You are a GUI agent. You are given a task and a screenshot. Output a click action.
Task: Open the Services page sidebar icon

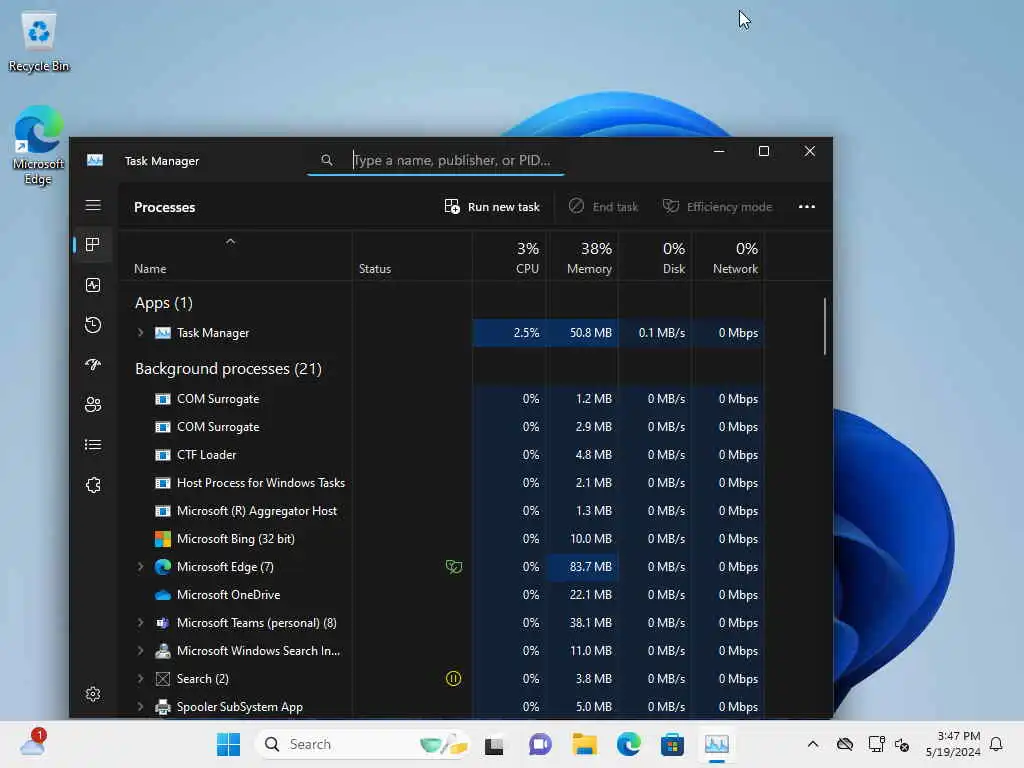tap(93, 485)
